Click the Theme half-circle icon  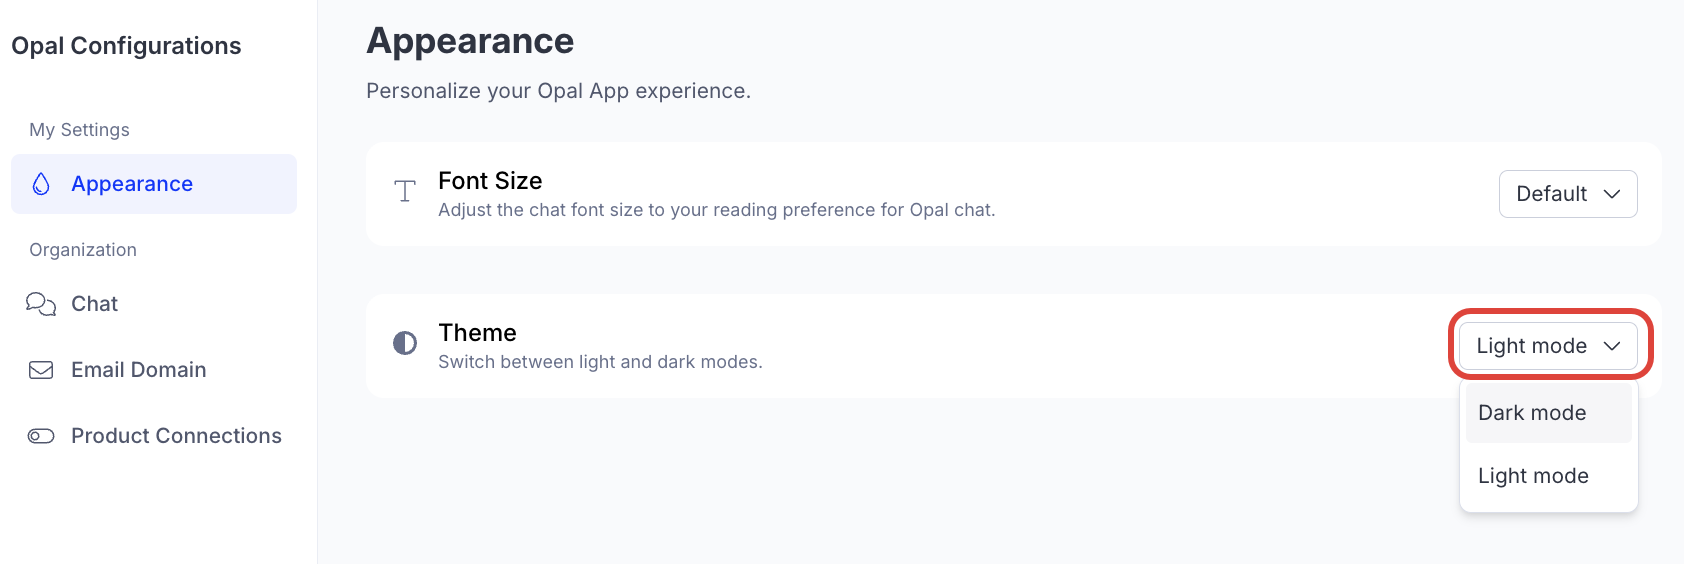(405, 344)
